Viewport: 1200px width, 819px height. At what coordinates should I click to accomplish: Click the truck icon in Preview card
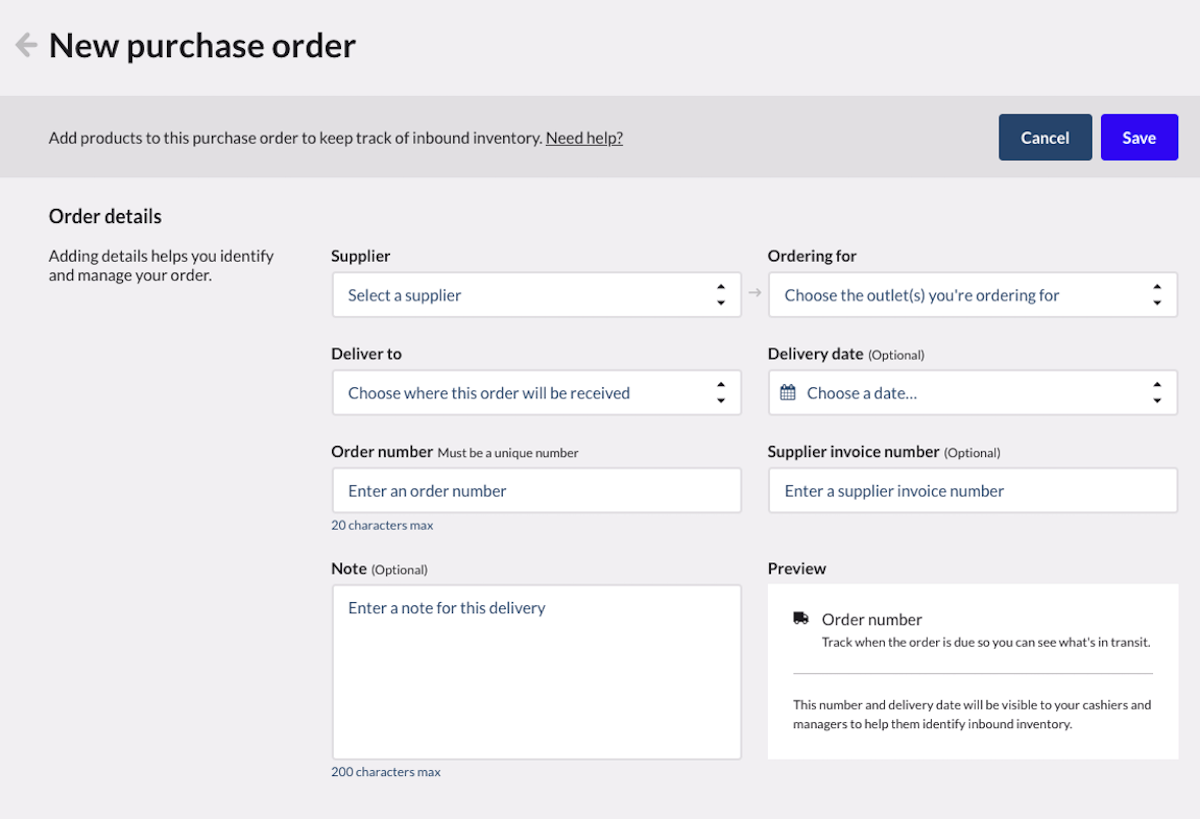click(801, 618)
